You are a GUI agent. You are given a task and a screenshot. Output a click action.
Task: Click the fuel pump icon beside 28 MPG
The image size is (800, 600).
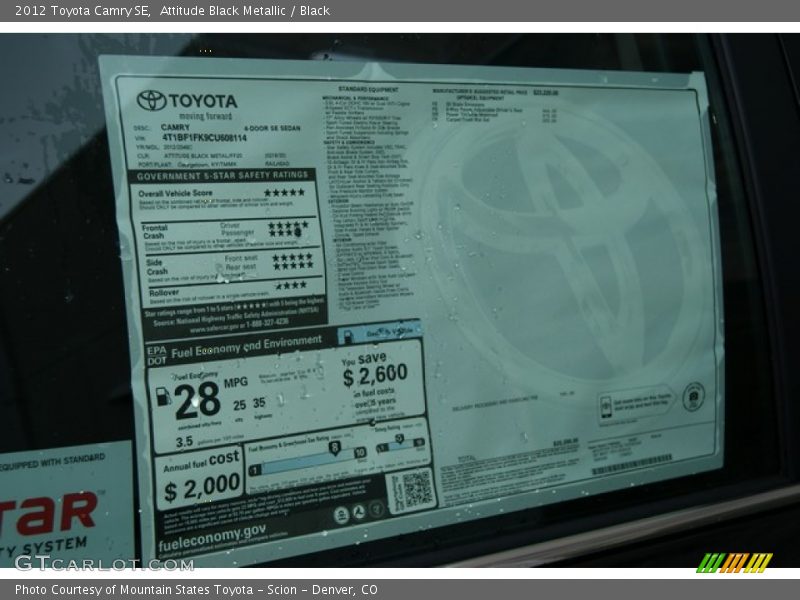(163, 397)
